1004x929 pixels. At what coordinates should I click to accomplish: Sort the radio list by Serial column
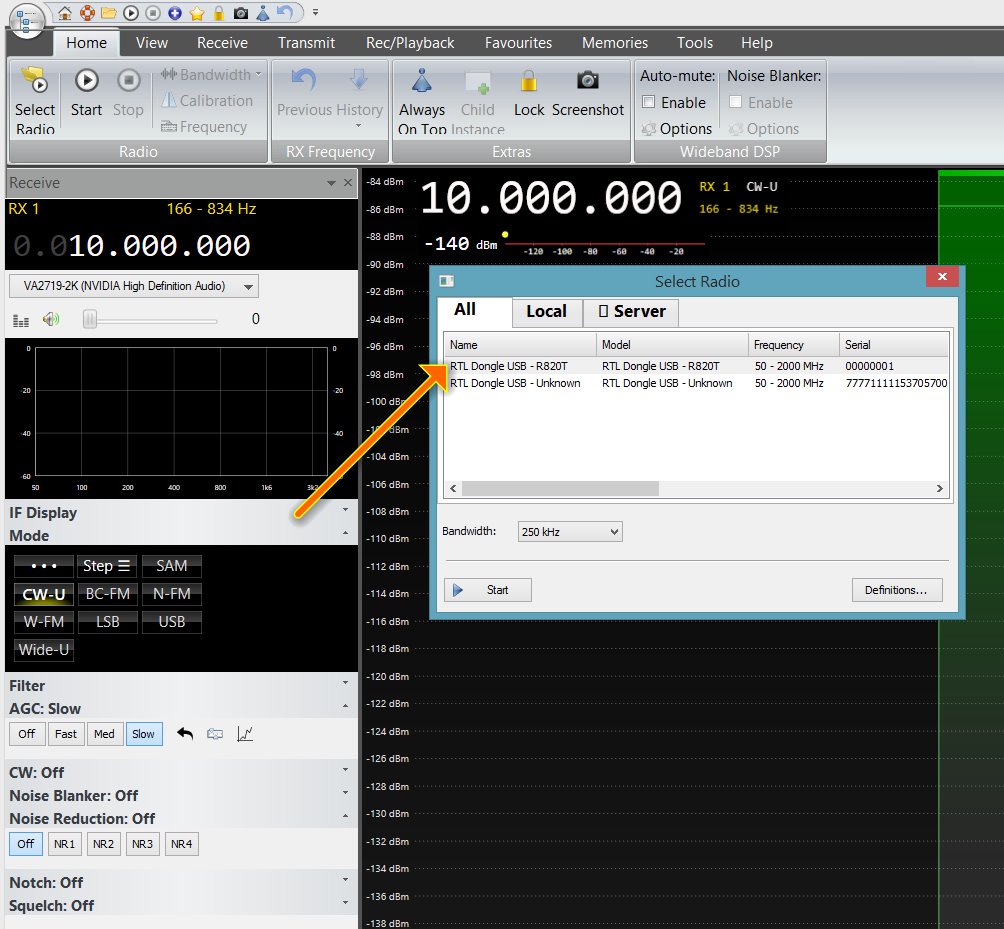tap(893, 345)
